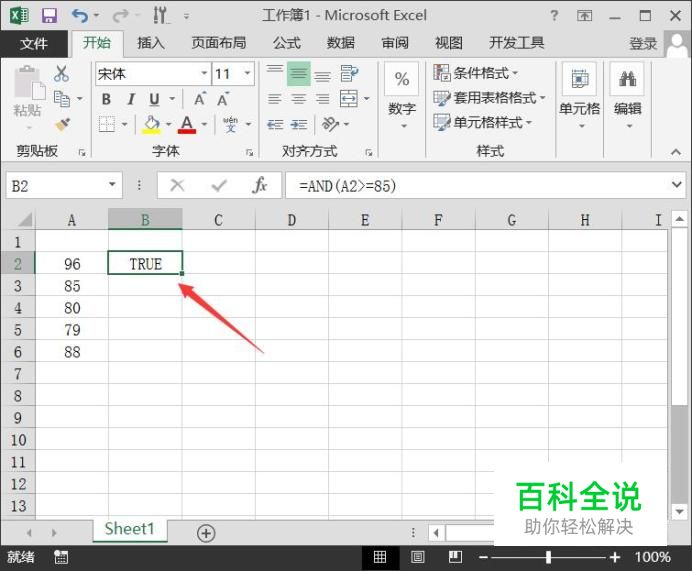Expand the formula bar chevron
This screenshot has height=571, width=692.
tap(677, 184)
